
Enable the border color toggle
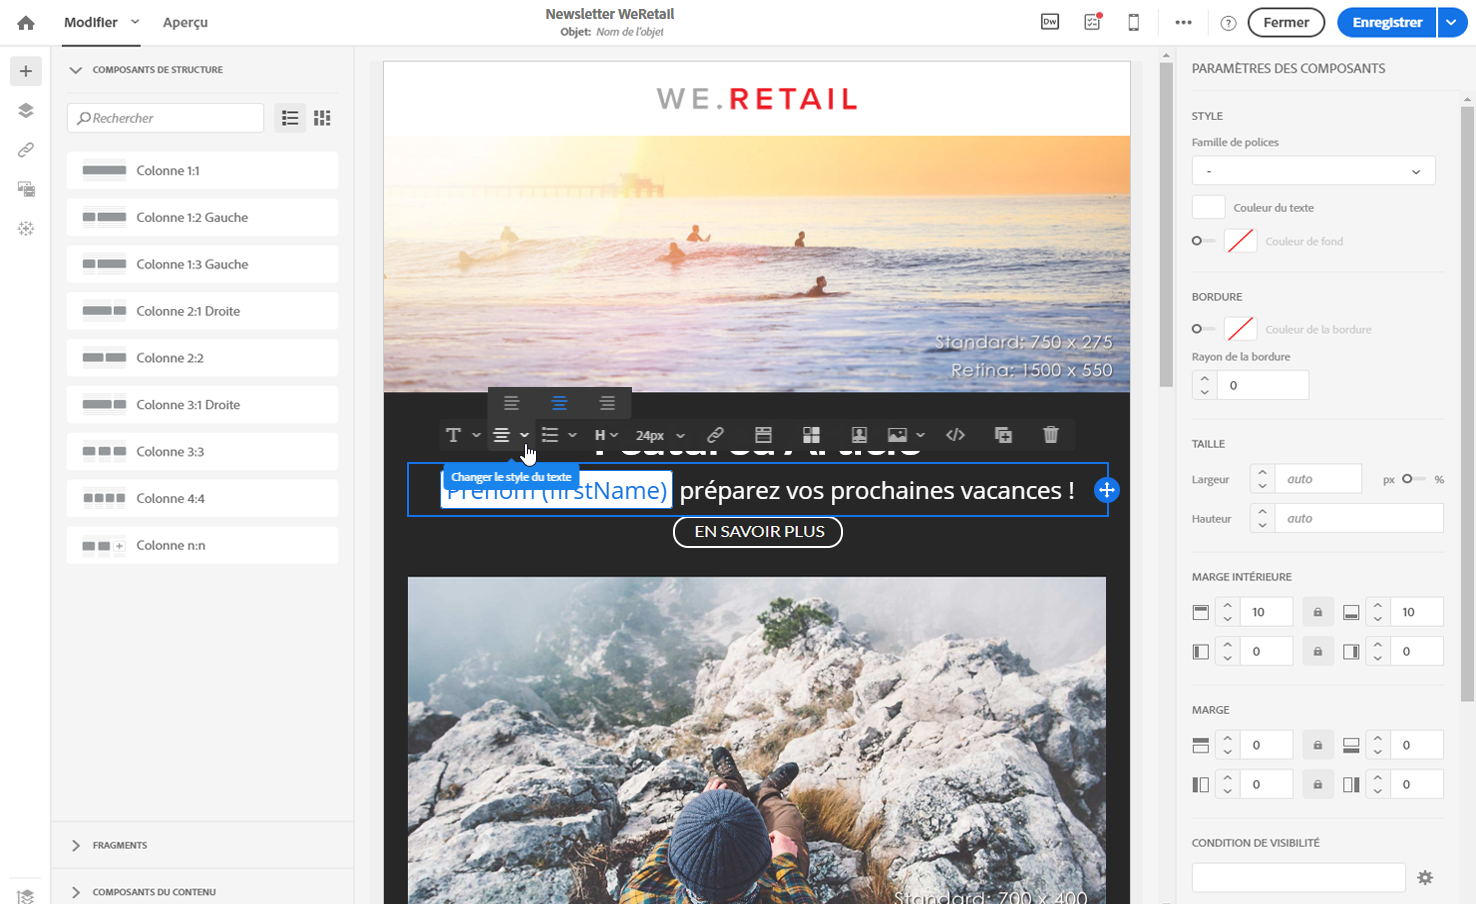1202,329
